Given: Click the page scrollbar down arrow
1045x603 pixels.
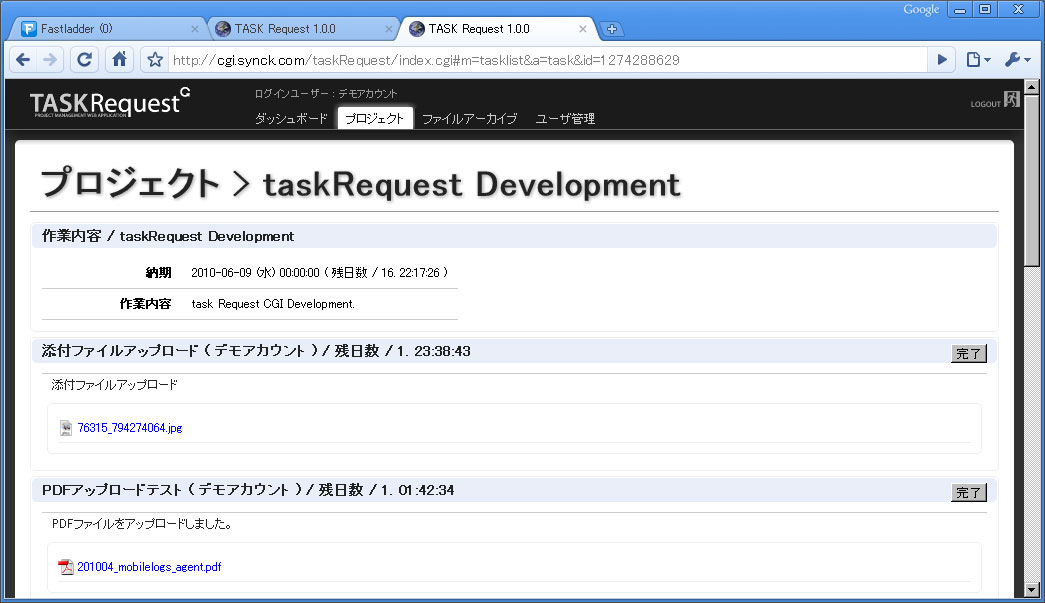Looking at the screenshot, I should (1032, 590).
